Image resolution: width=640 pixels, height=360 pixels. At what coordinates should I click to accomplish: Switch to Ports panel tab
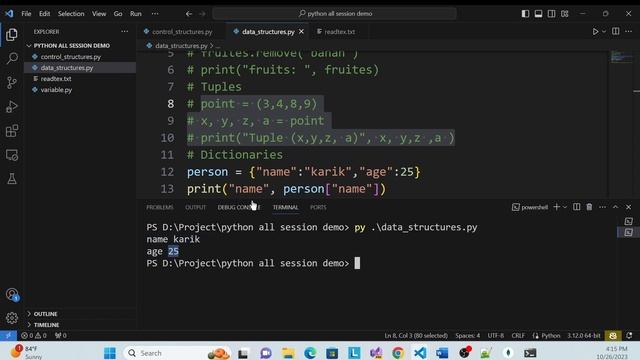tap(318, 207)
